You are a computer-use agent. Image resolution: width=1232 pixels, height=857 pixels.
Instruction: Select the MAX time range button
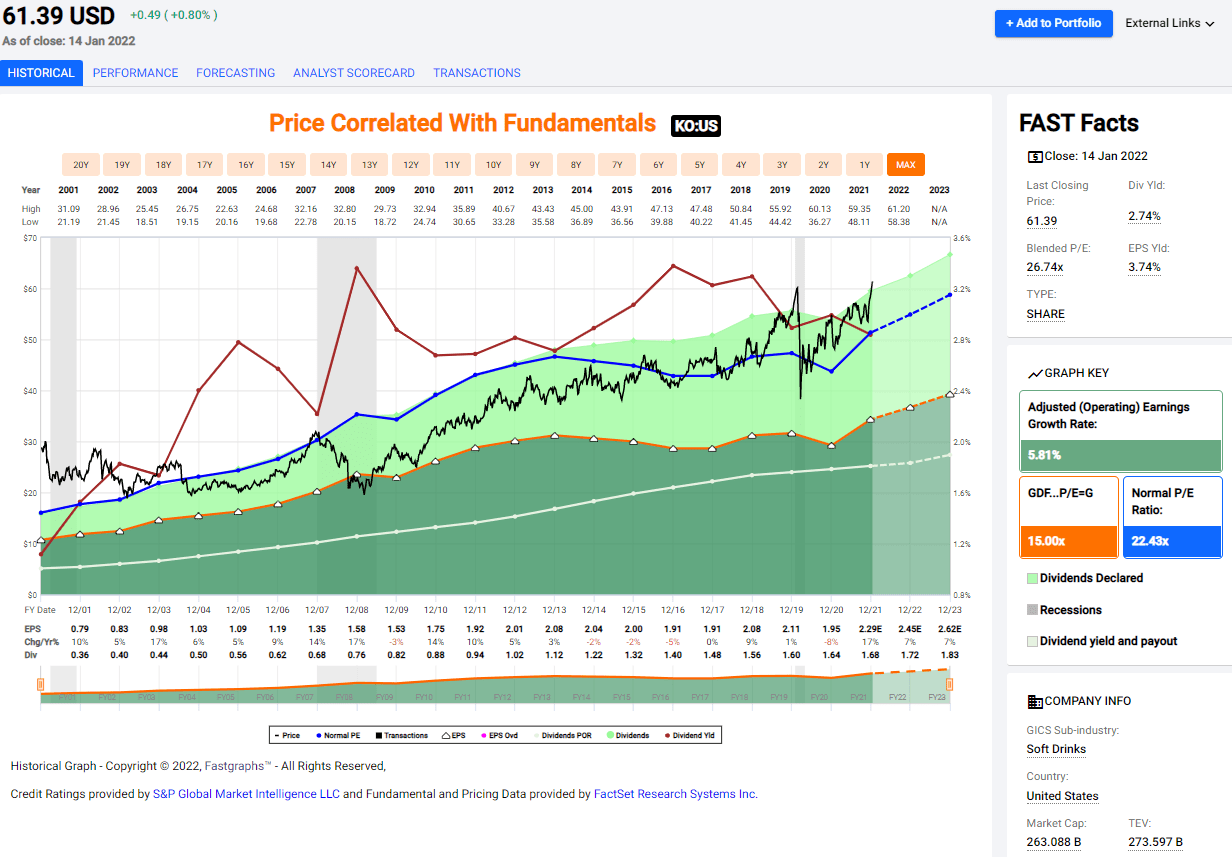point(905,165)
